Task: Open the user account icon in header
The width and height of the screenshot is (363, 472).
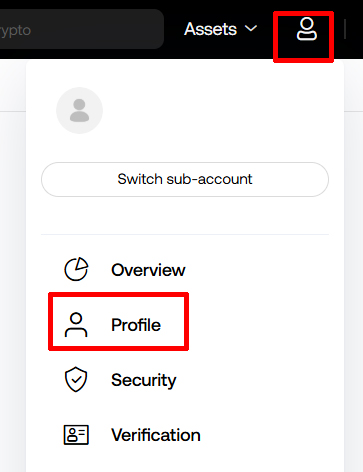Action: click(307, 29)
